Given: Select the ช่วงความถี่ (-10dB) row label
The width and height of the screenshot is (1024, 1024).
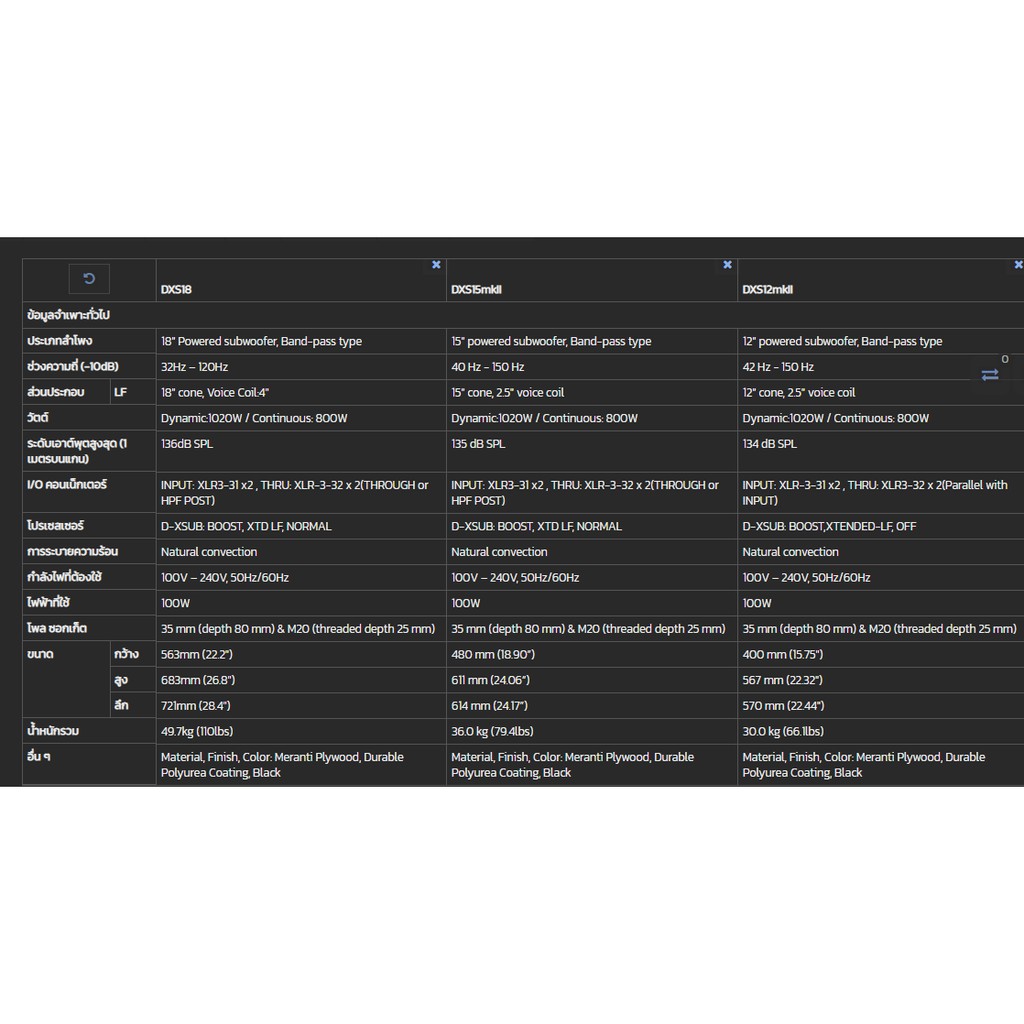Looking at the screenshot, I should (x=72, y=367).
